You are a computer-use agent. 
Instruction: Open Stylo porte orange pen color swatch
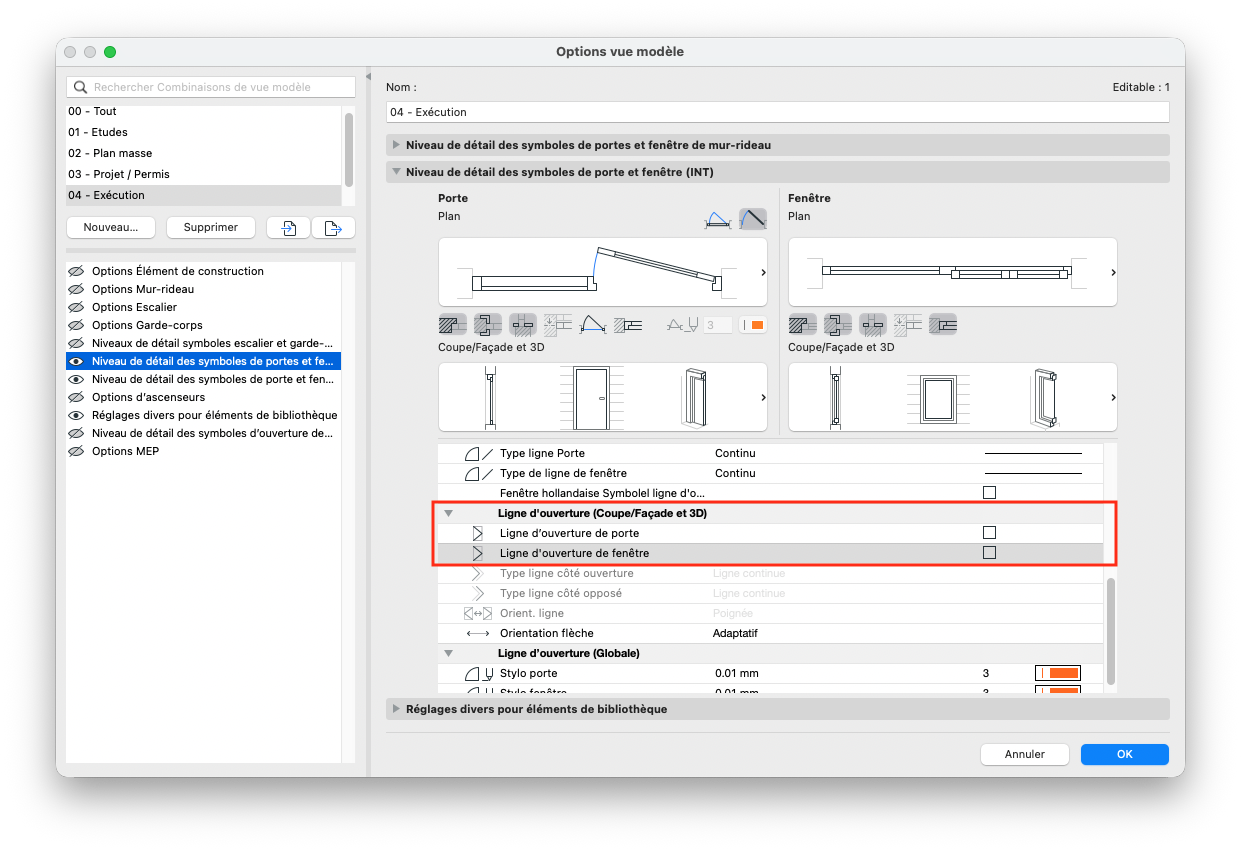click(x=1058, y=673)
